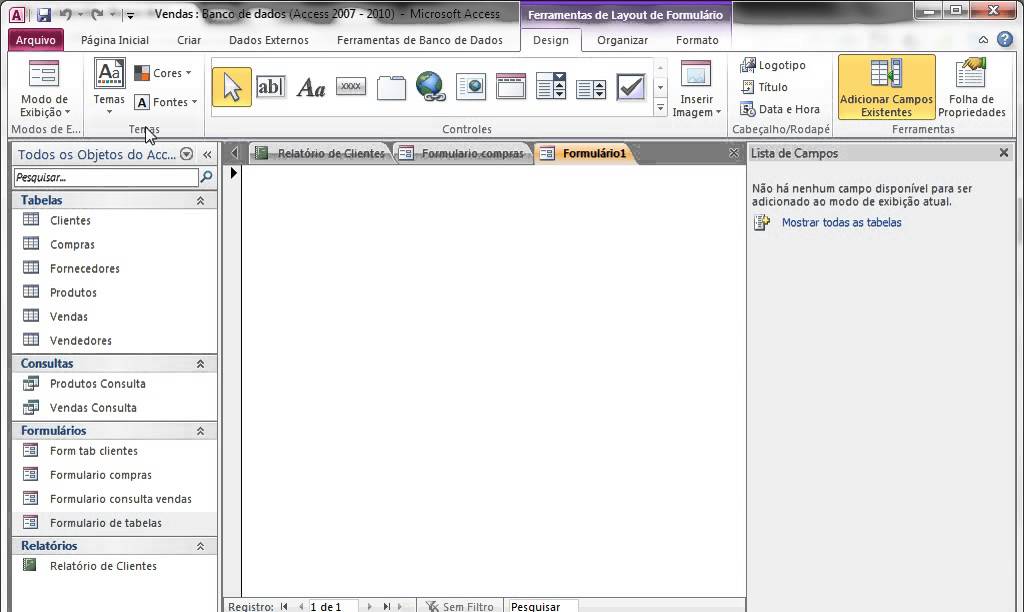Screen dimensions: 1024x612
Task: Switch to Relatório de Clientes document tab
Action: [x=320, y=153]
